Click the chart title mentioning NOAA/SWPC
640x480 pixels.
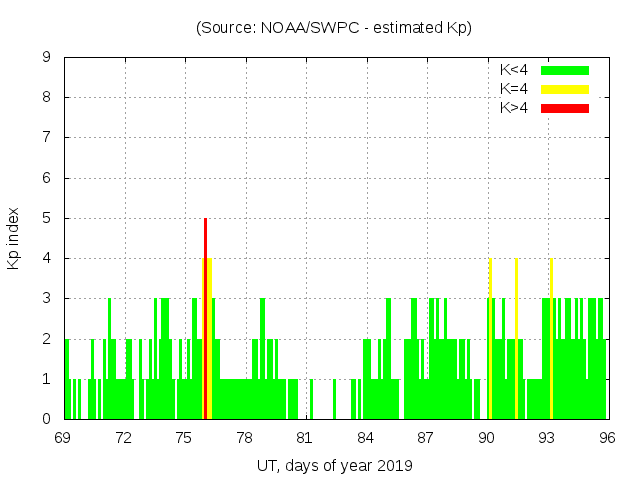(x=334, y=28)
